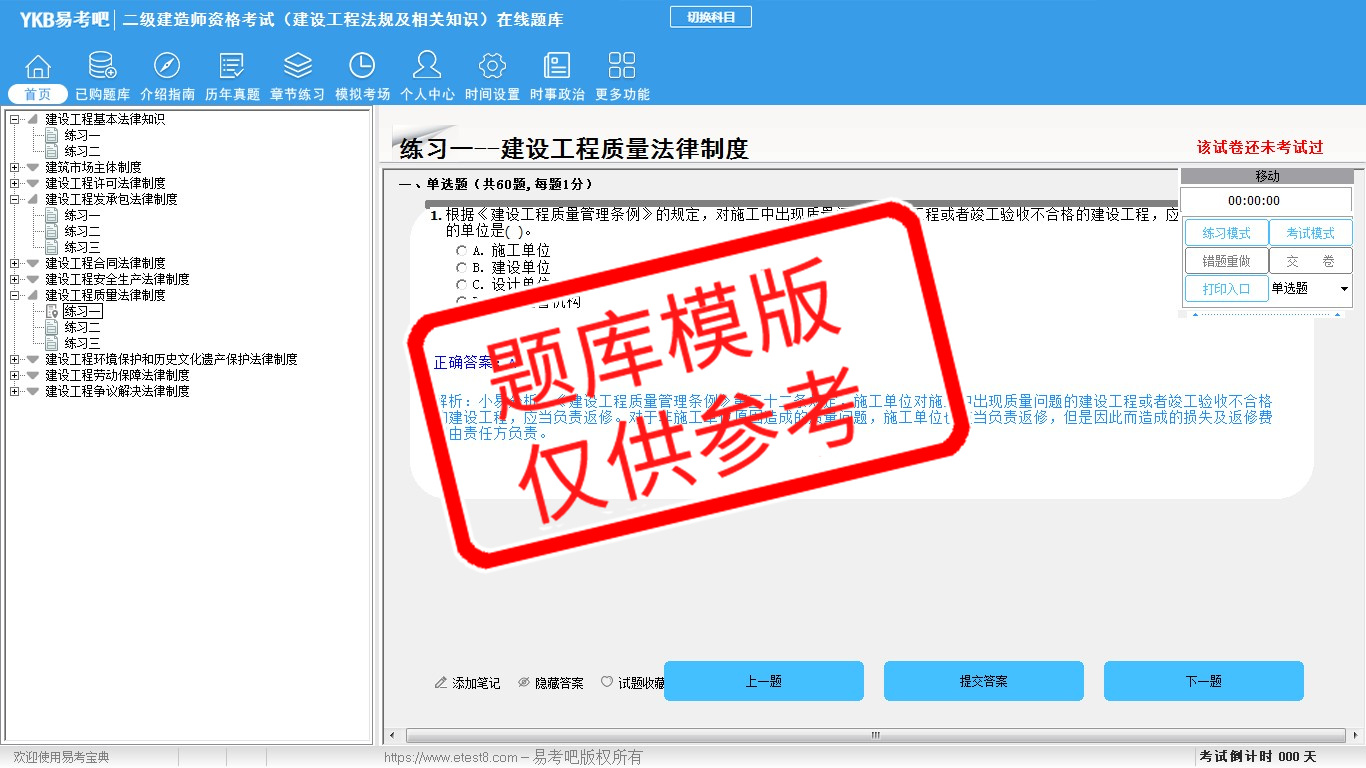The width and height of the screenshot is (1366, 768).
Task: Open 历年真题 checklist icon
Action: [232, 67]
